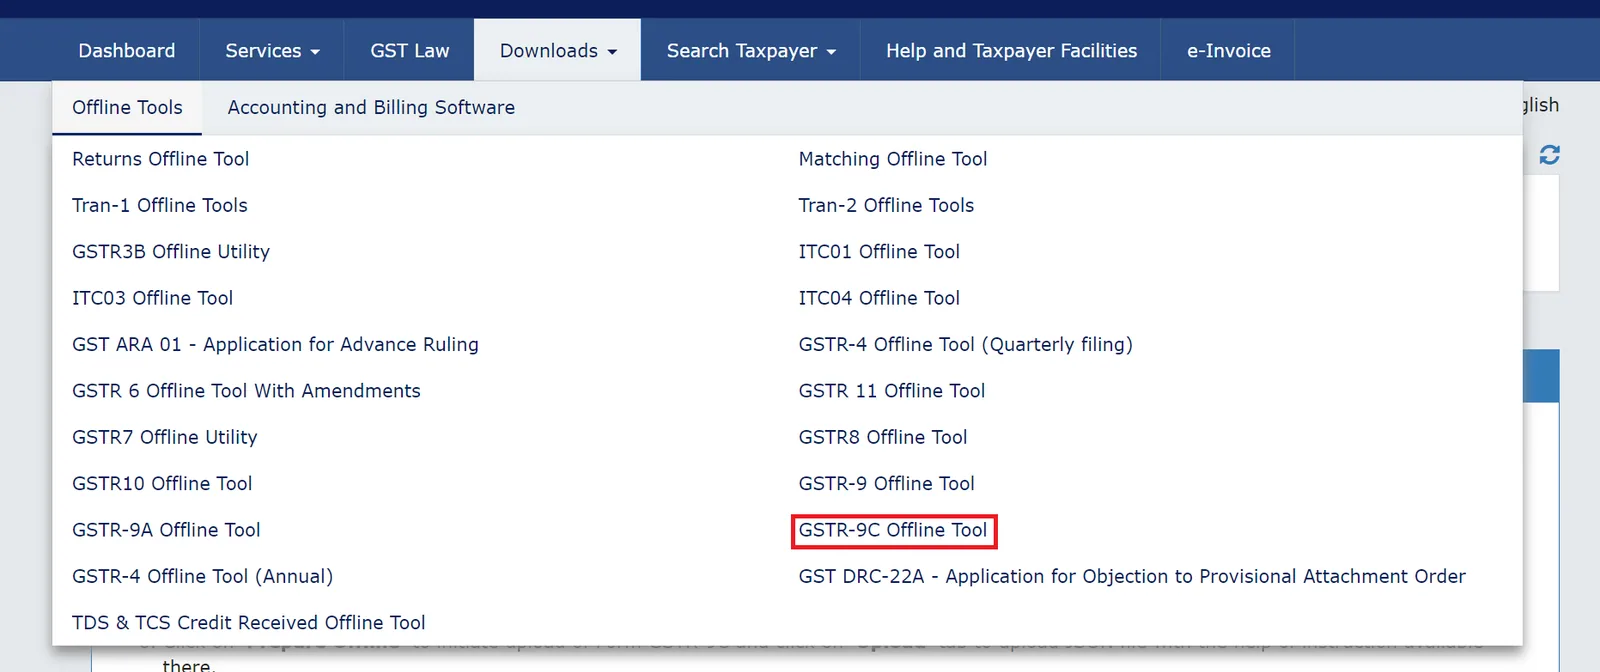Open GSTR7 Offline Utility

[165, 437]
